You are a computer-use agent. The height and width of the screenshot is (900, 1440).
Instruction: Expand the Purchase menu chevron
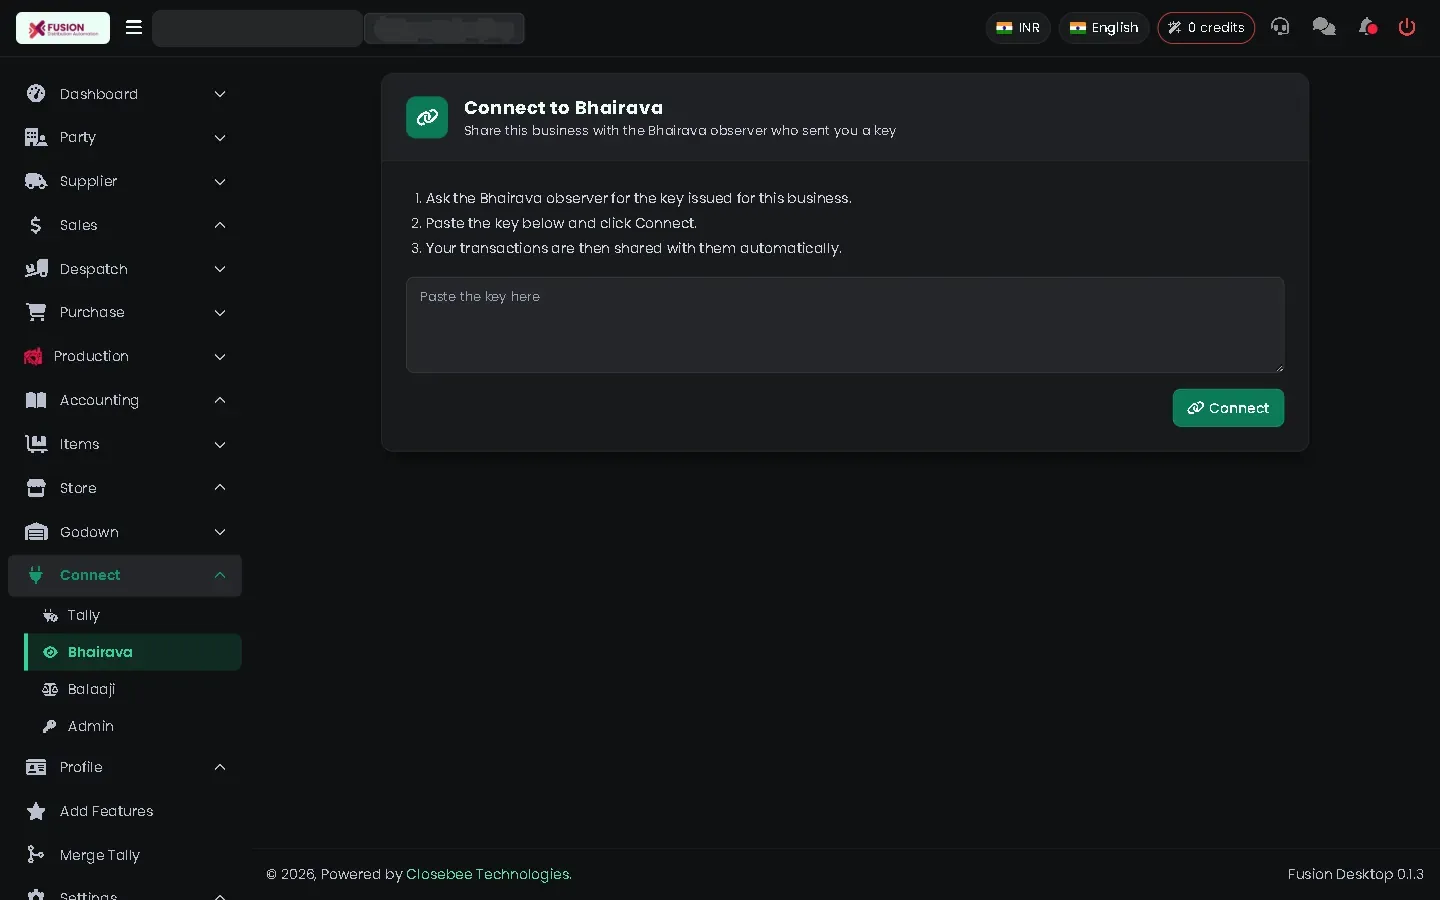(220, 313)
